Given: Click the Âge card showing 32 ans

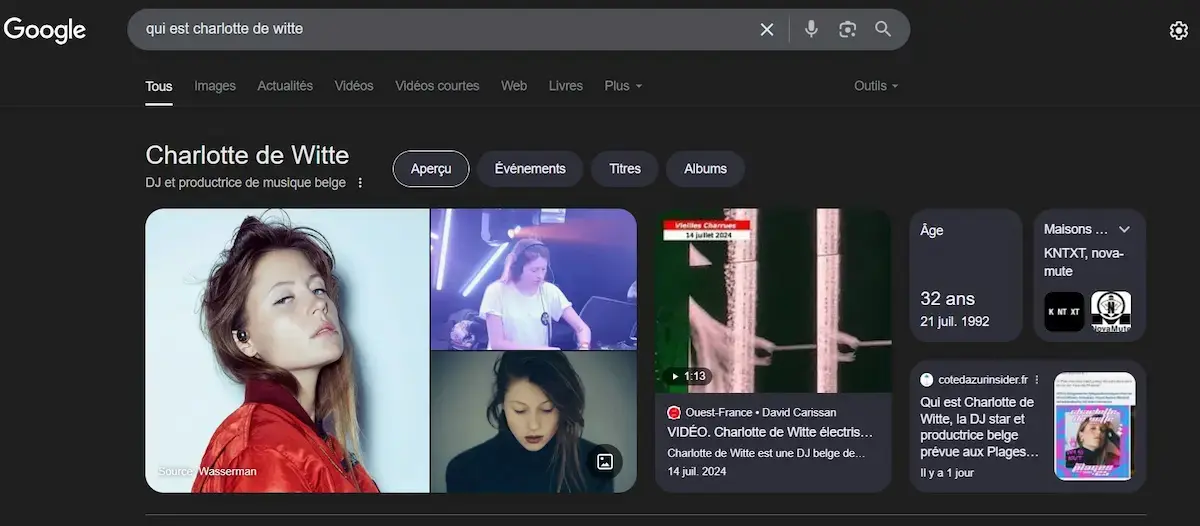Looking at the screenshot, I should pyautogui.click(x=966, y=276).
